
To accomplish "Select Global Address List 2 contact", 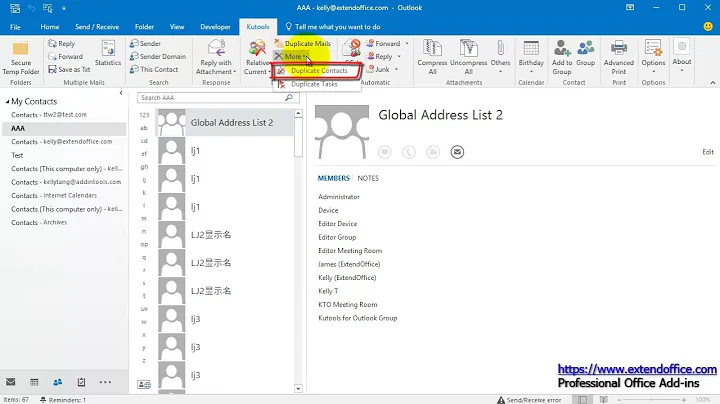I will [225, 123].
